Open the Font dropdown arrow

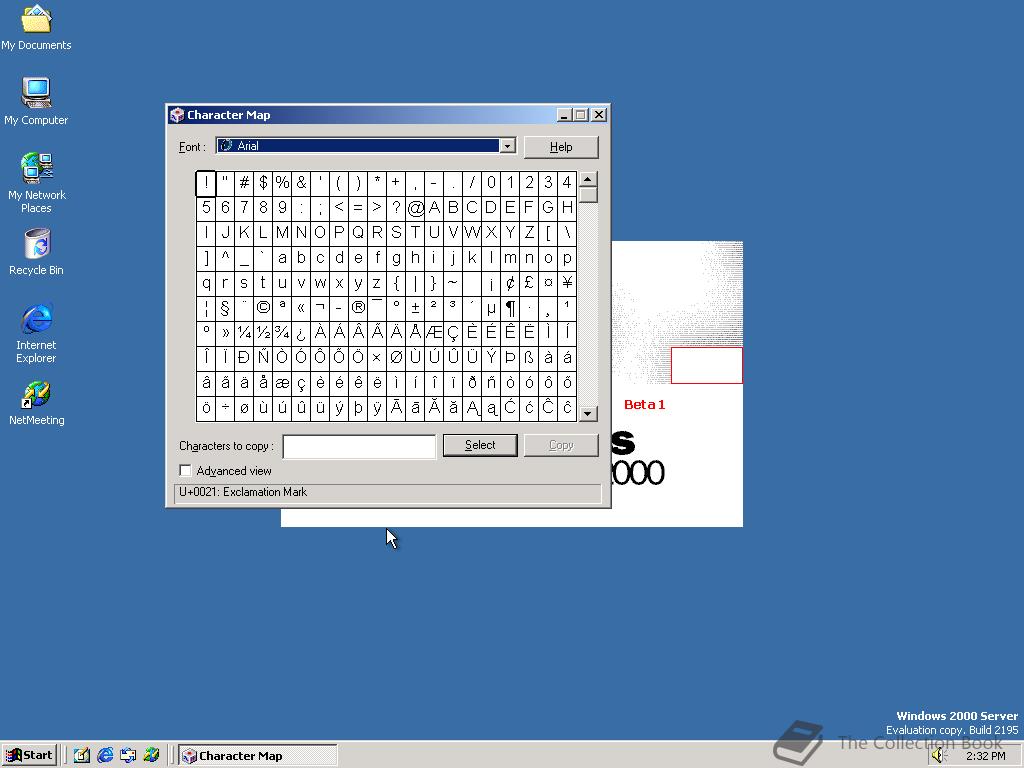tap(507, 146)
